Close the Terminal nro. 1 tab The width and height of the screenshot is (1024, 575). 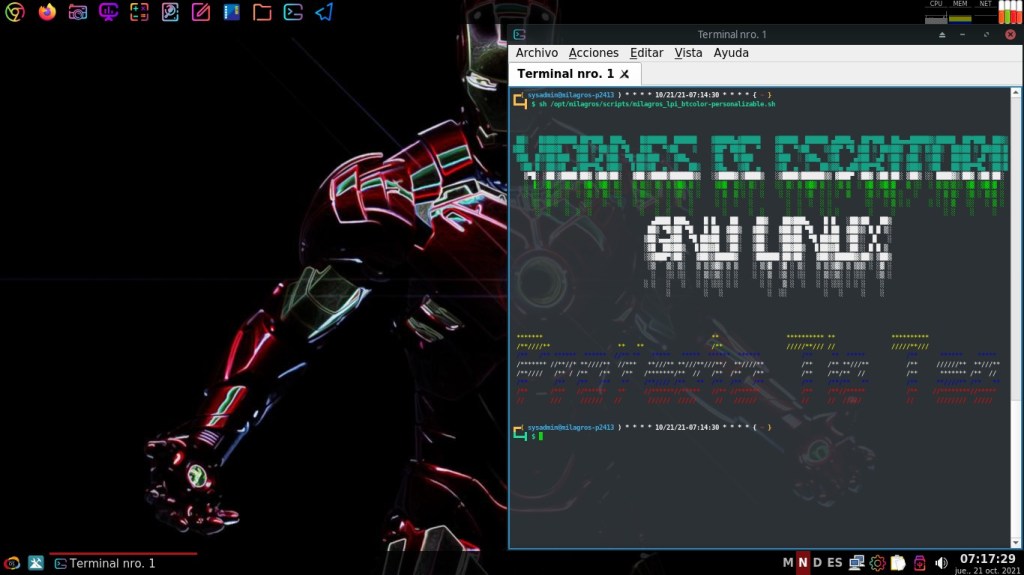[x=625, y=74]
